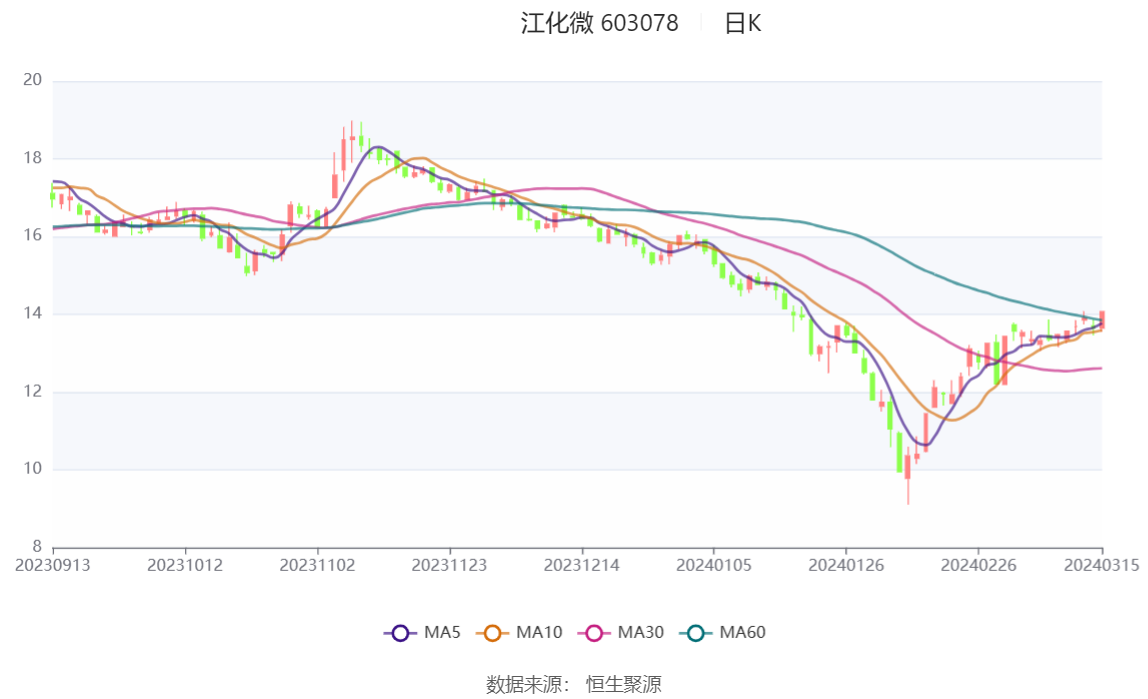Click the teal MA60 legend circle marker
This screenshot has width=1148, height=699.
[696, 633]
